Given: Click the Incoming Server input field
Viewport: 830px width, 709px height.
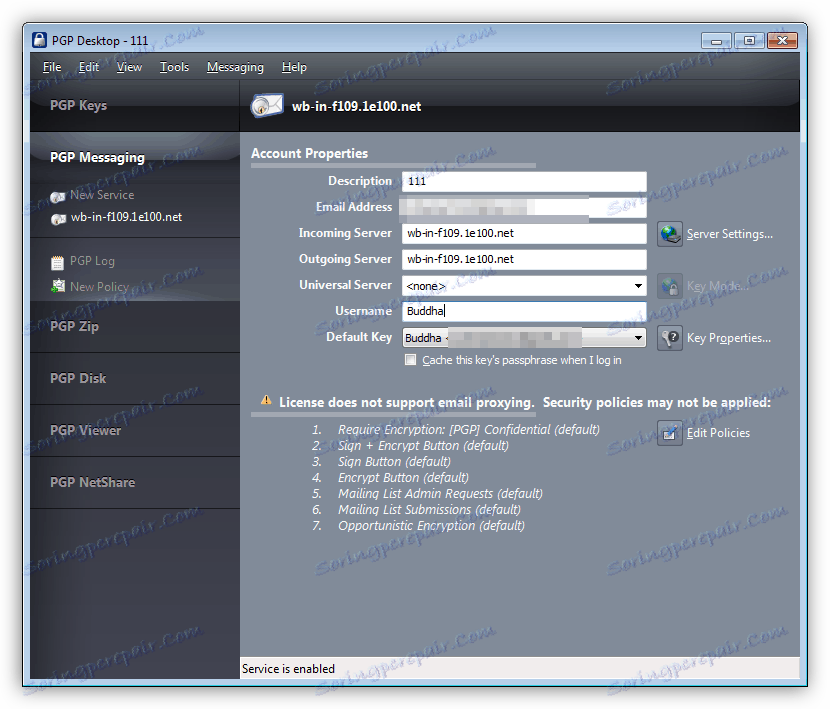Looking at the screenshot, I should click(524, 234).
